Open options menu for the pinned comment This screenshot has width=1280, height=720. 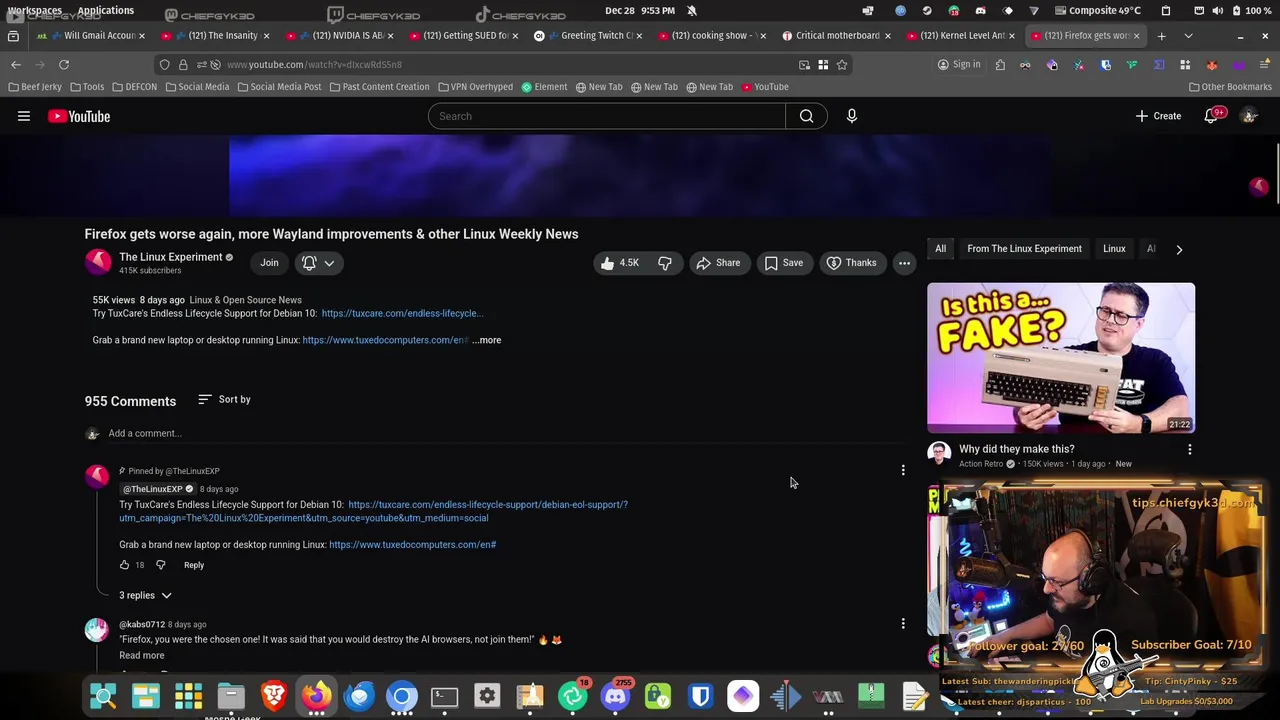(903, 470)
